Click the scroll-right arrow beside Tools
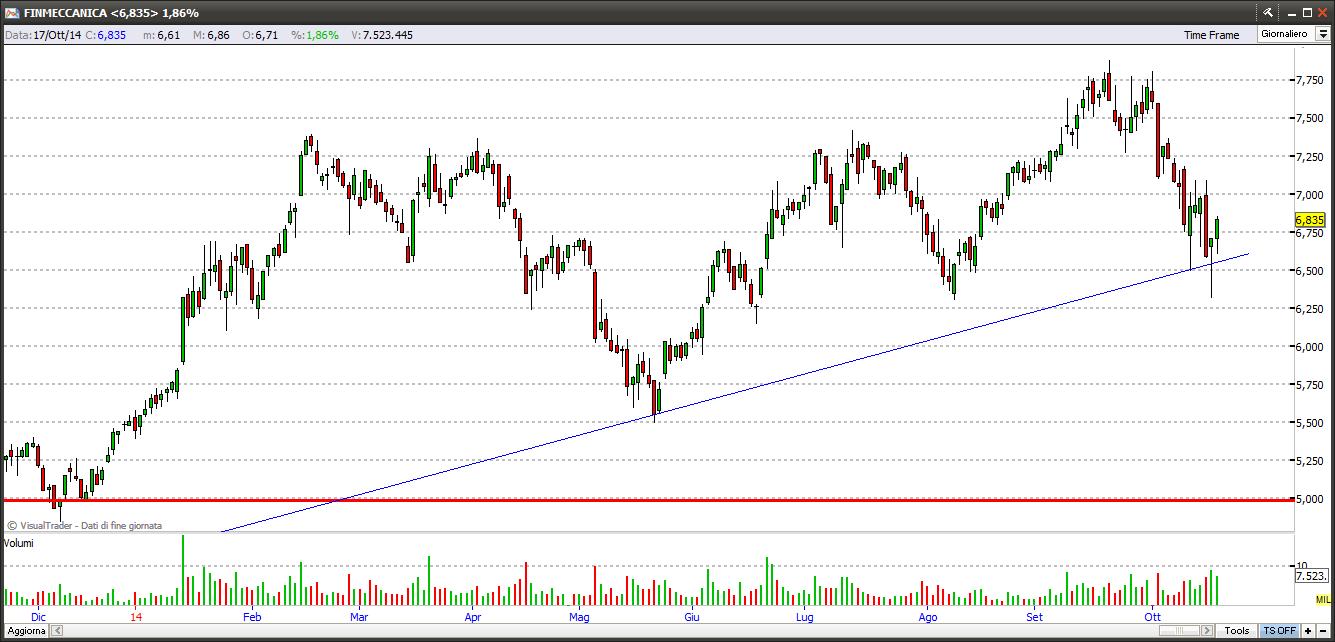 pos(1208,631)
